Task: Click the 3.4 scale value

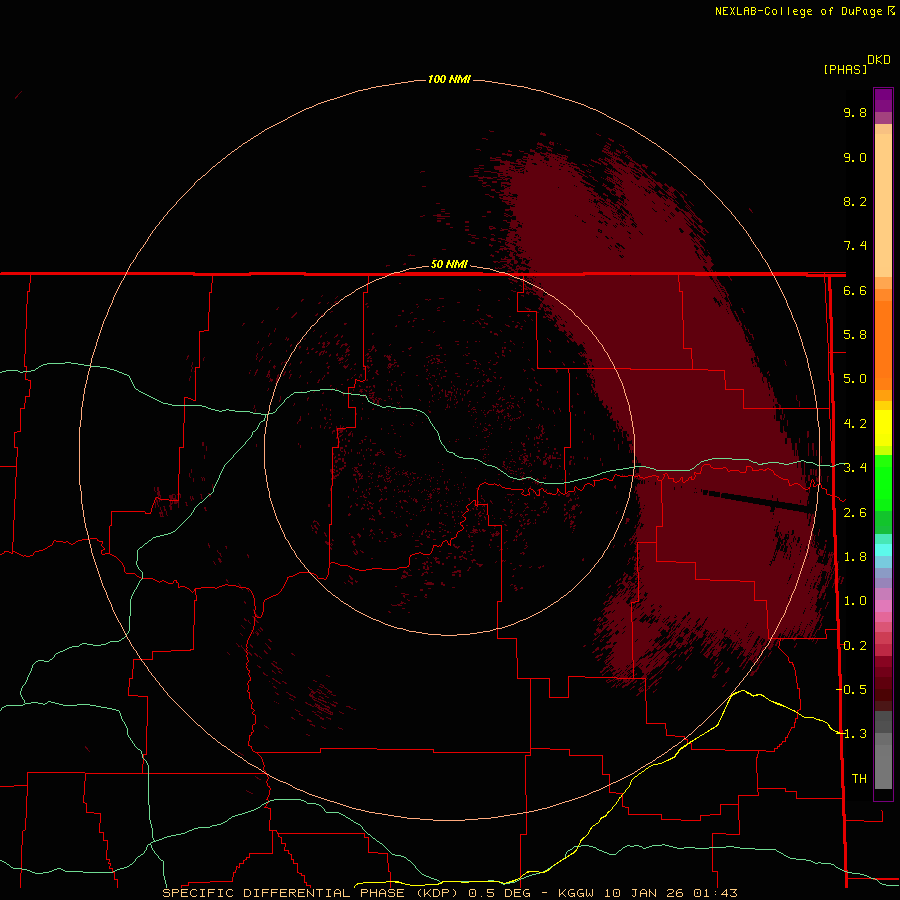Action: tap(855, 468)
